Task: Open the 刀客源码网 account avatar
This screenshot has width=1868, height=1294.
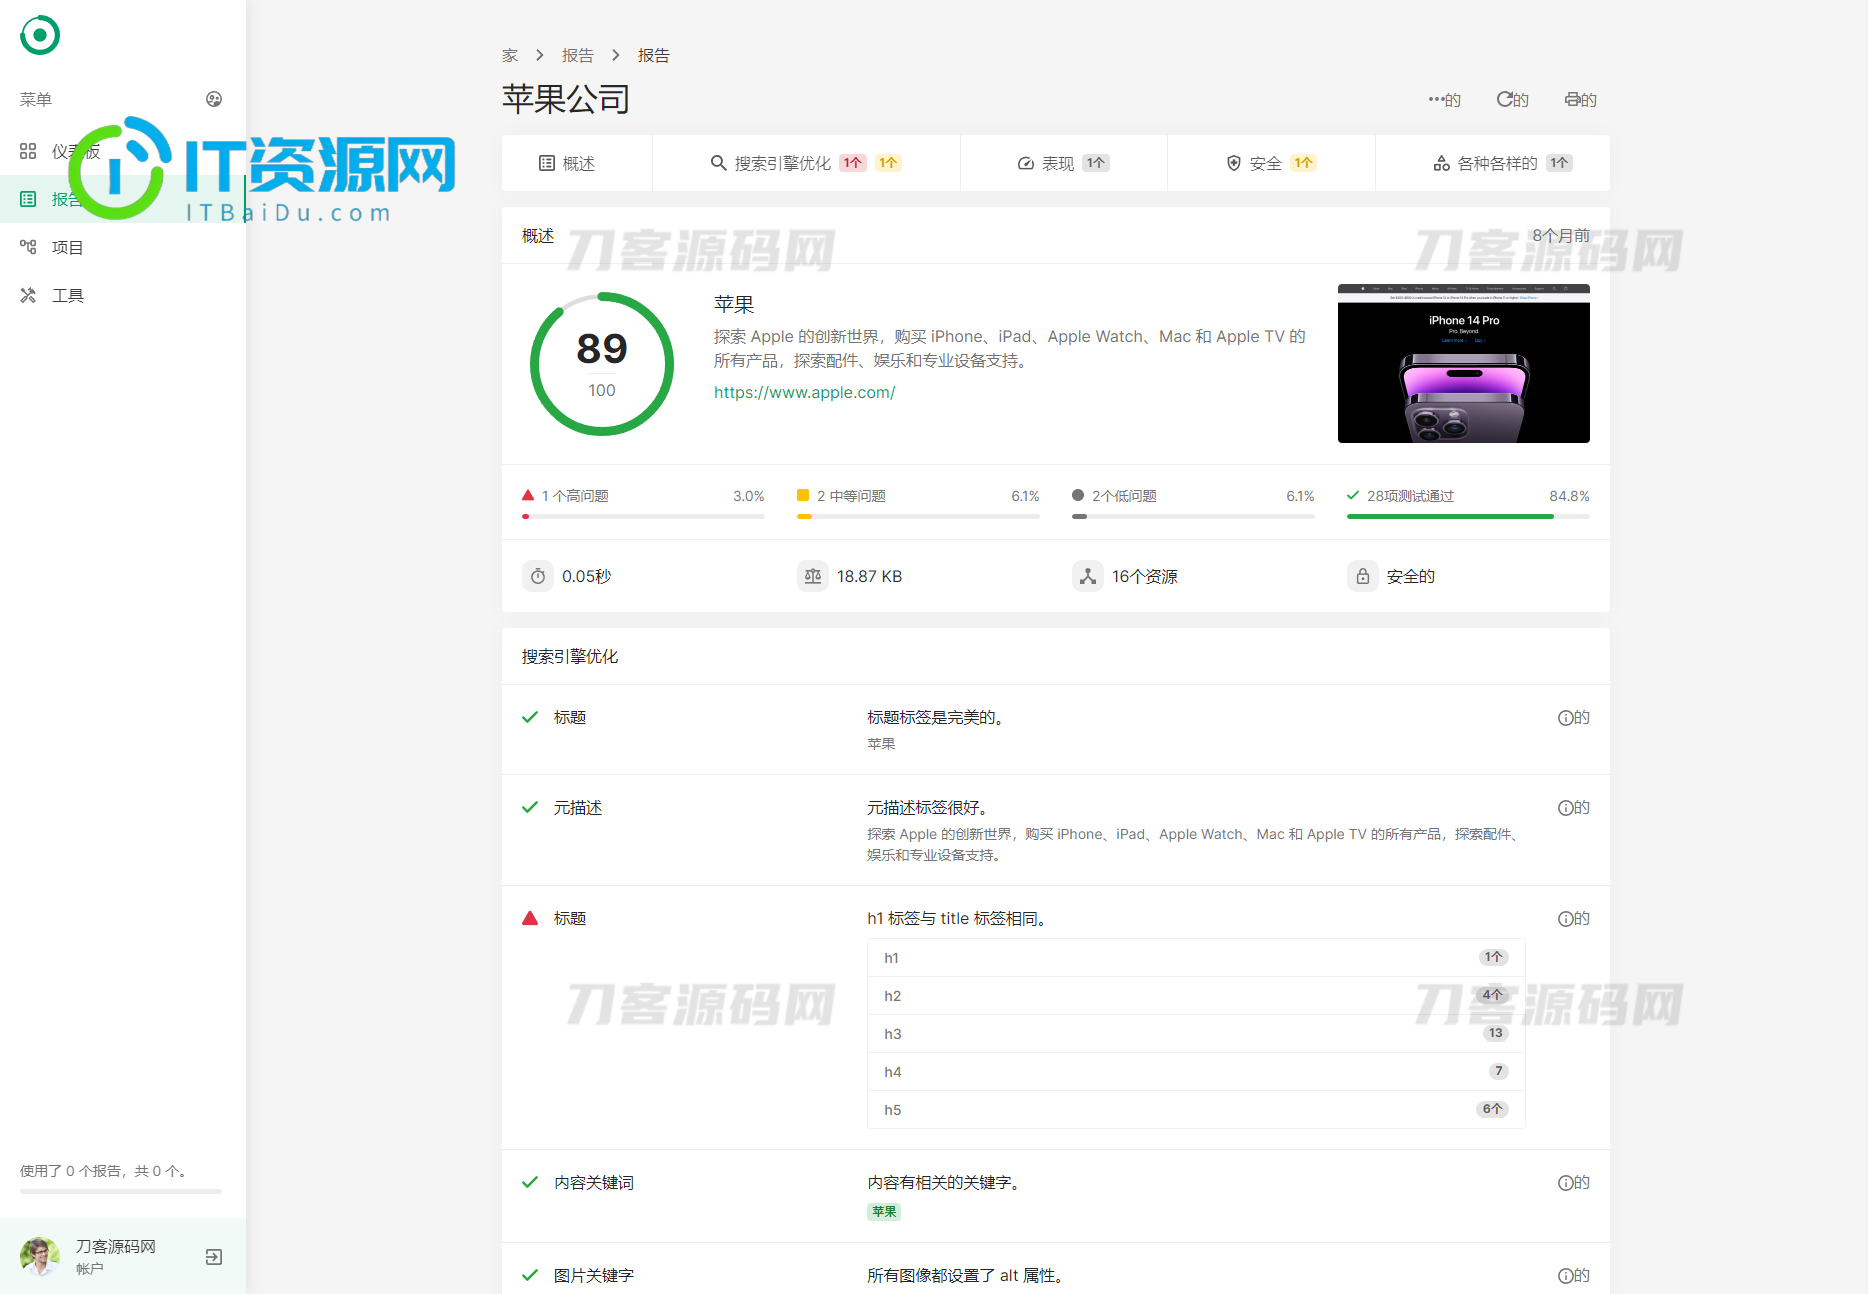Action: (40, 1257)
